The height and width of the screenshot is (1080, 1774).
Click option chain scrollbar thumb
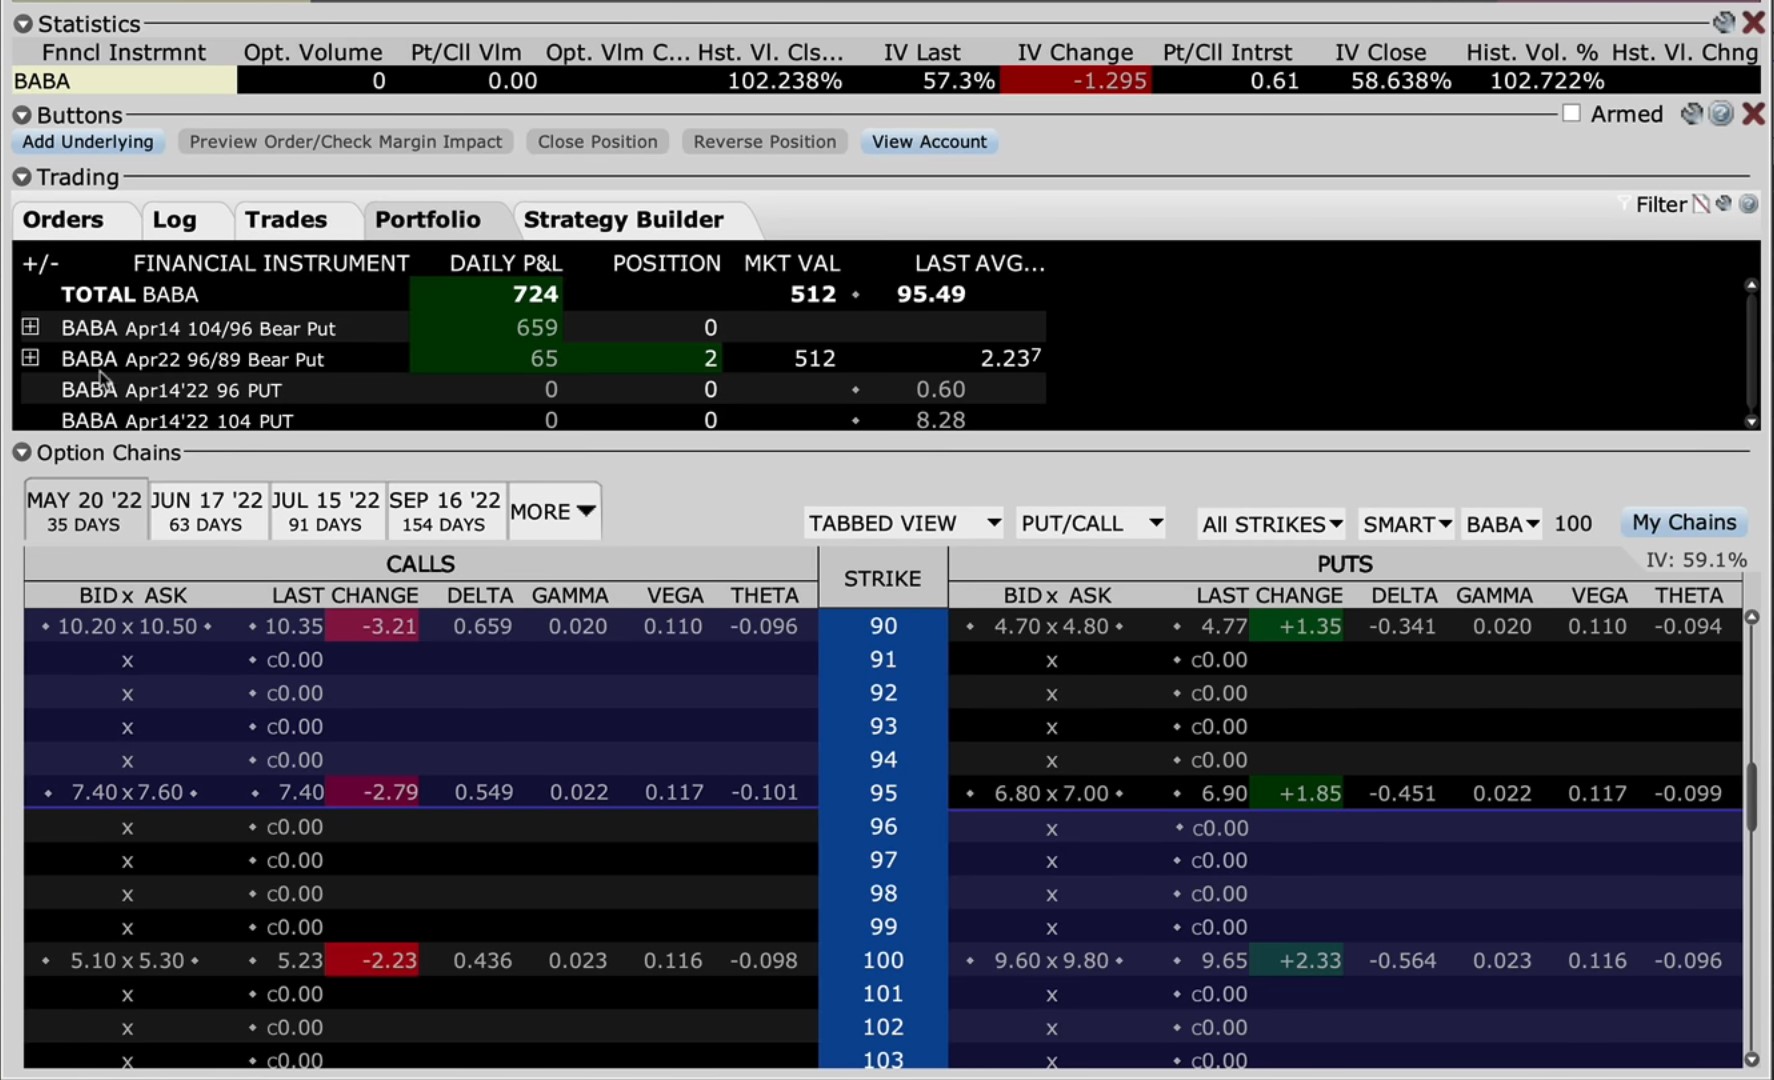pos(1752,796)
